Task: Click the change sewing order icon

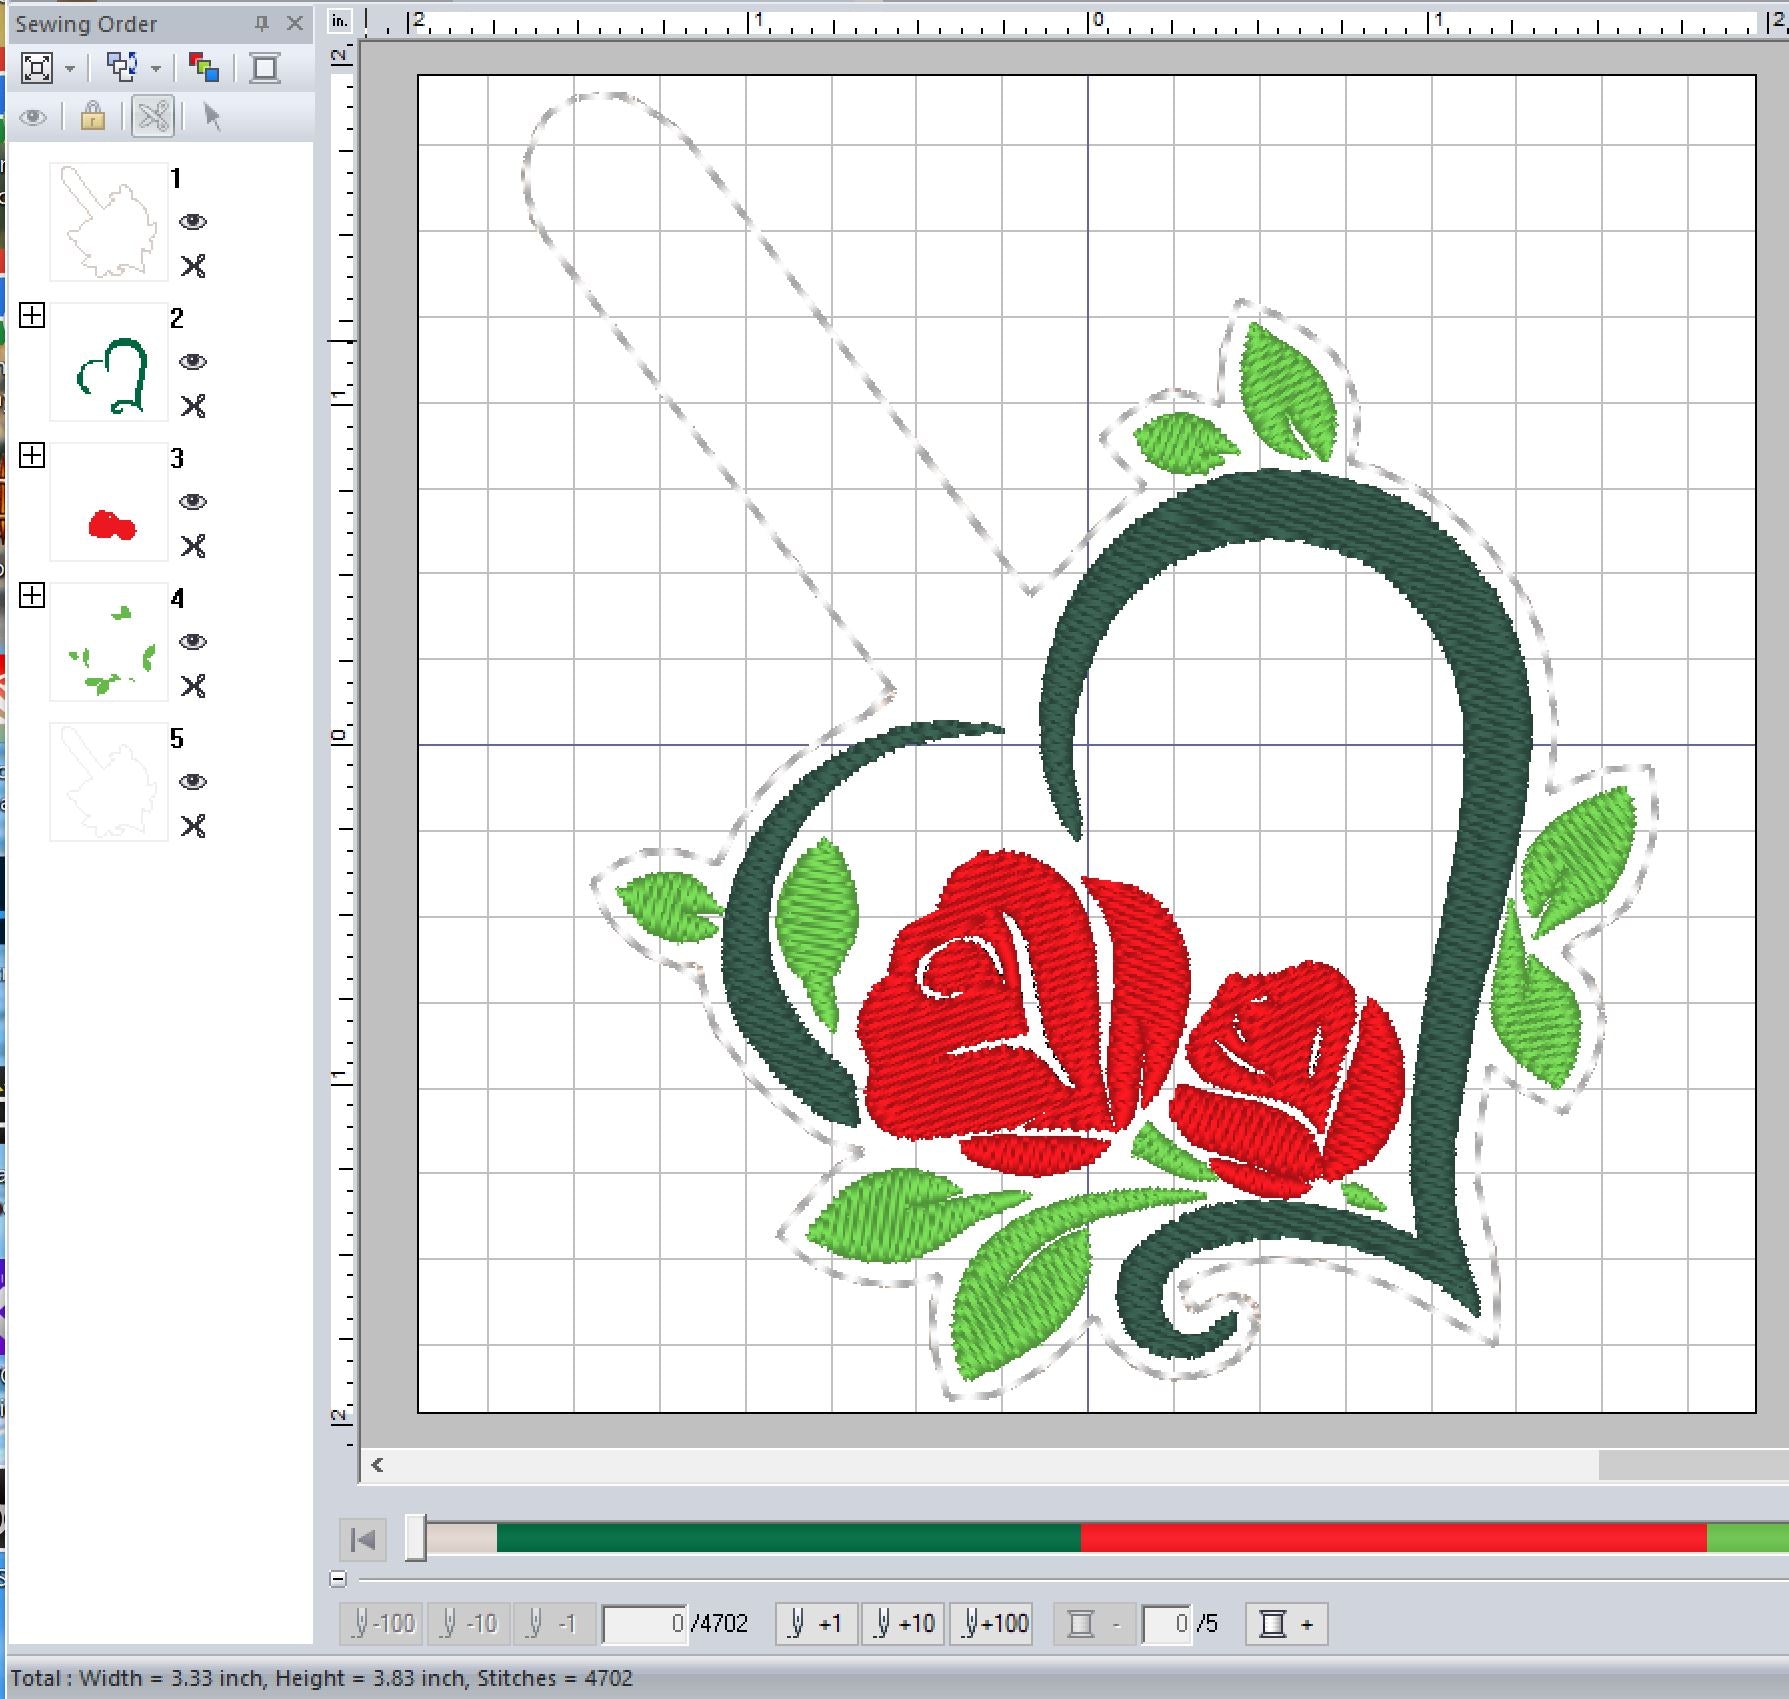Action: coord(122,68)
